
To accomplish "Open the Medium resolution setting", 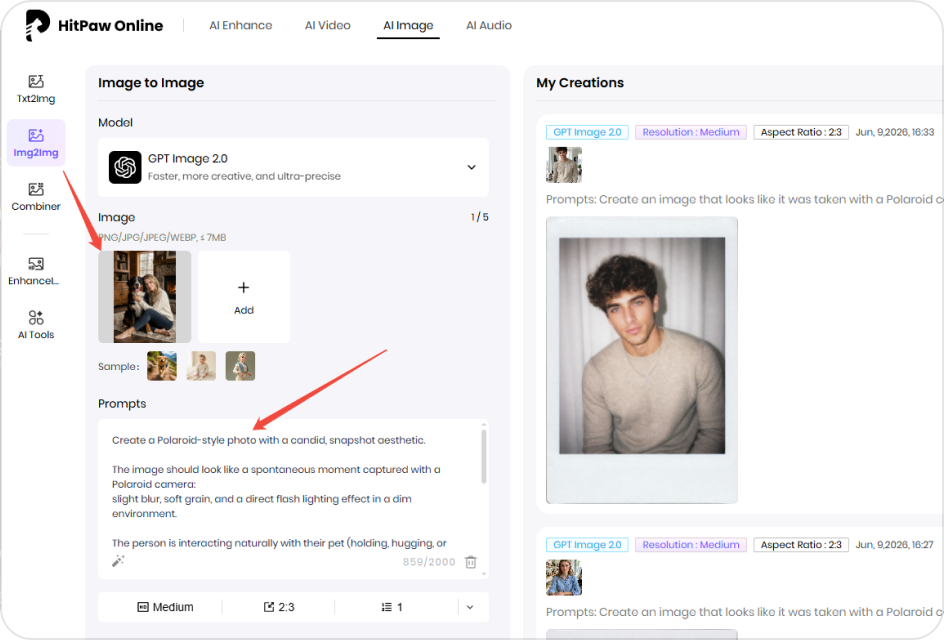I will point(166,607).
